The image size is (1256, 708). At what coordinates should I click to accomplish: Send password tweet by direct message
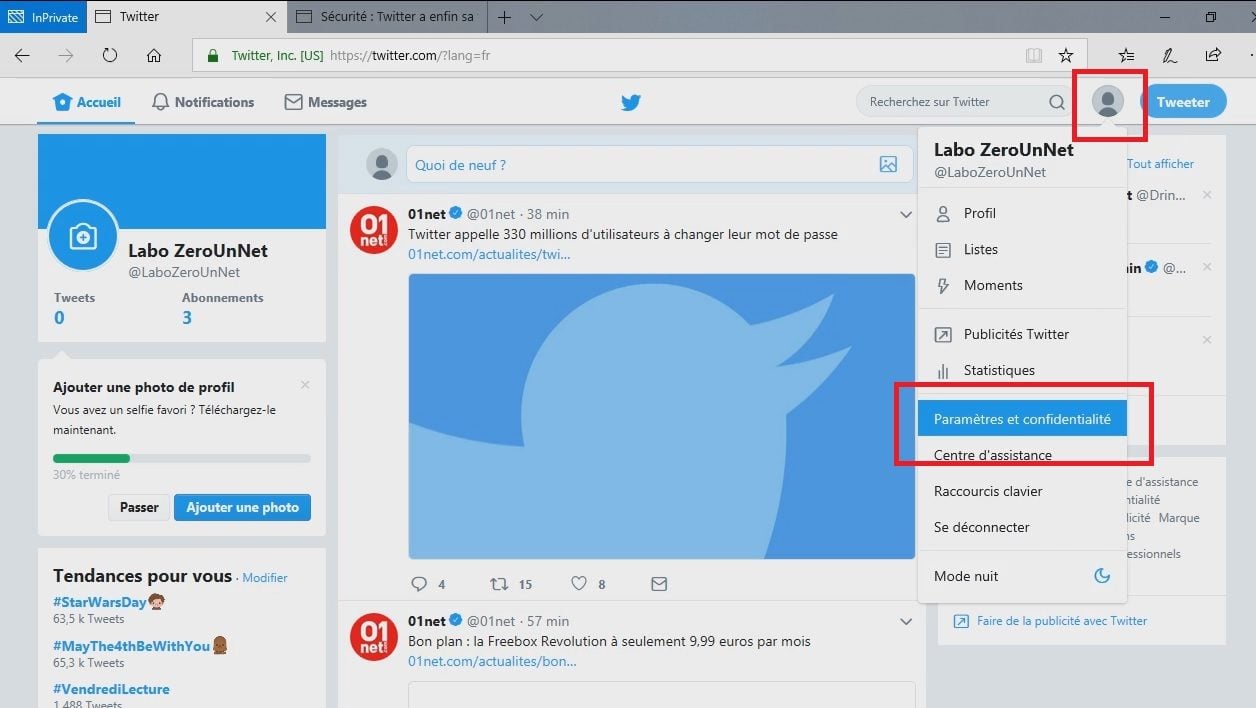pos(659,584)
